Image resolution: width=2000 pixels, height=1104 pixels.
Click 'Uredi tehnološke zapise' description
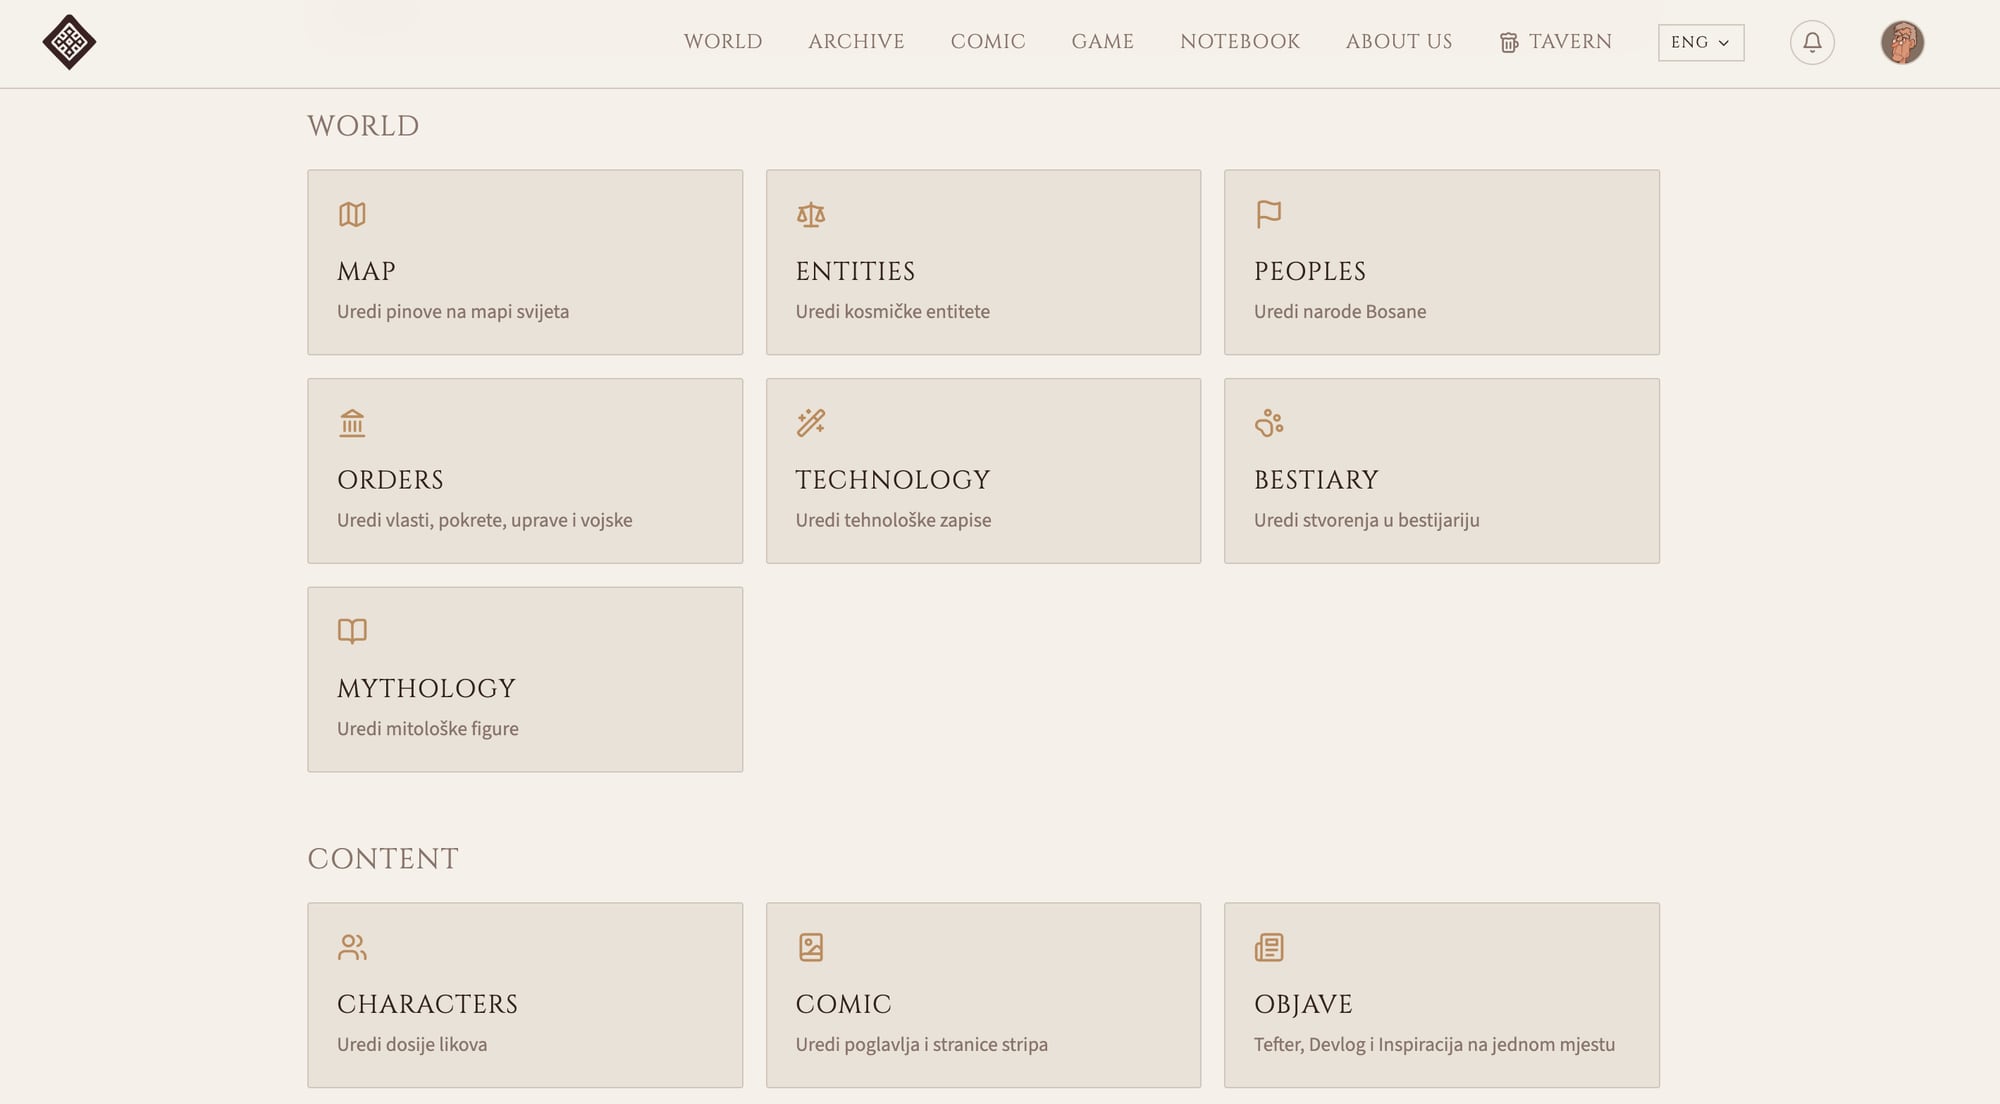pyautogui.click(x=893, y=520)
